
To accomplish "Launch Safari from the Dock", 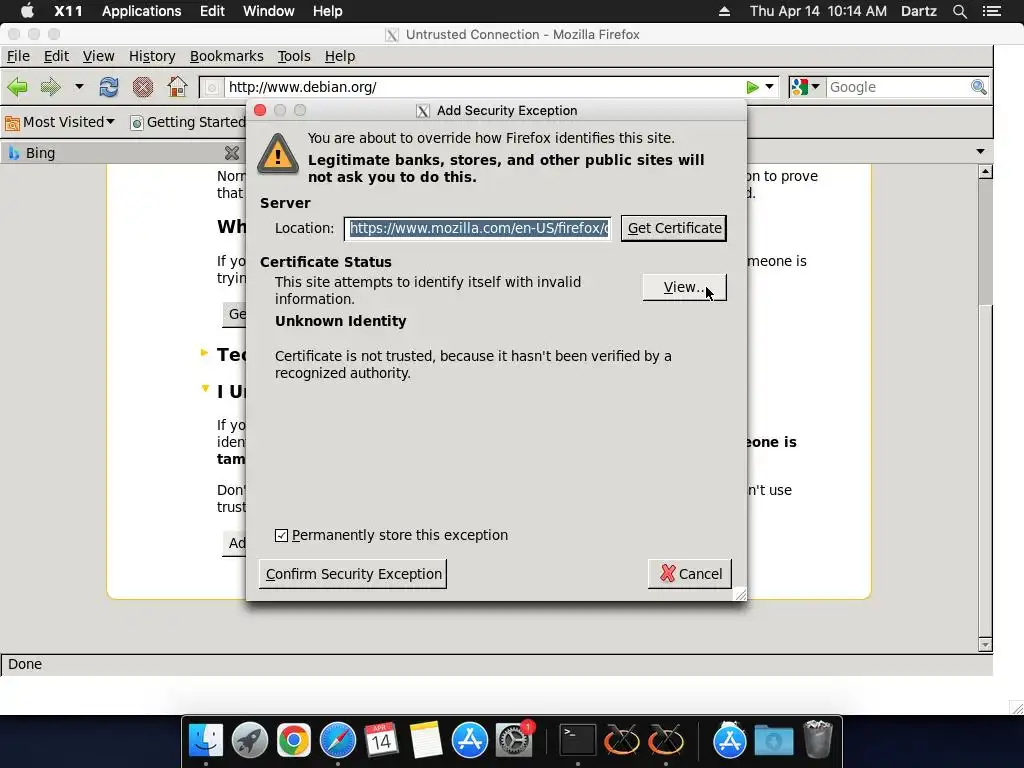I will 338,741.
